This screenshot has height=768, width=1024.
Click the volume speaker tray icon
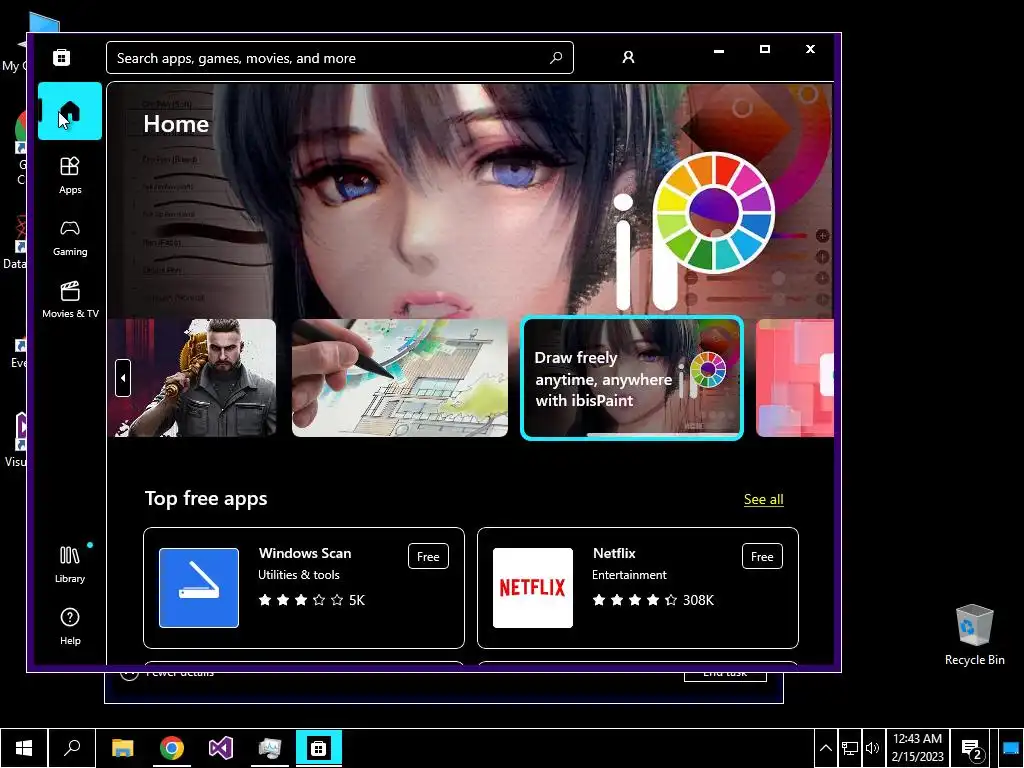tap(872, 748)
